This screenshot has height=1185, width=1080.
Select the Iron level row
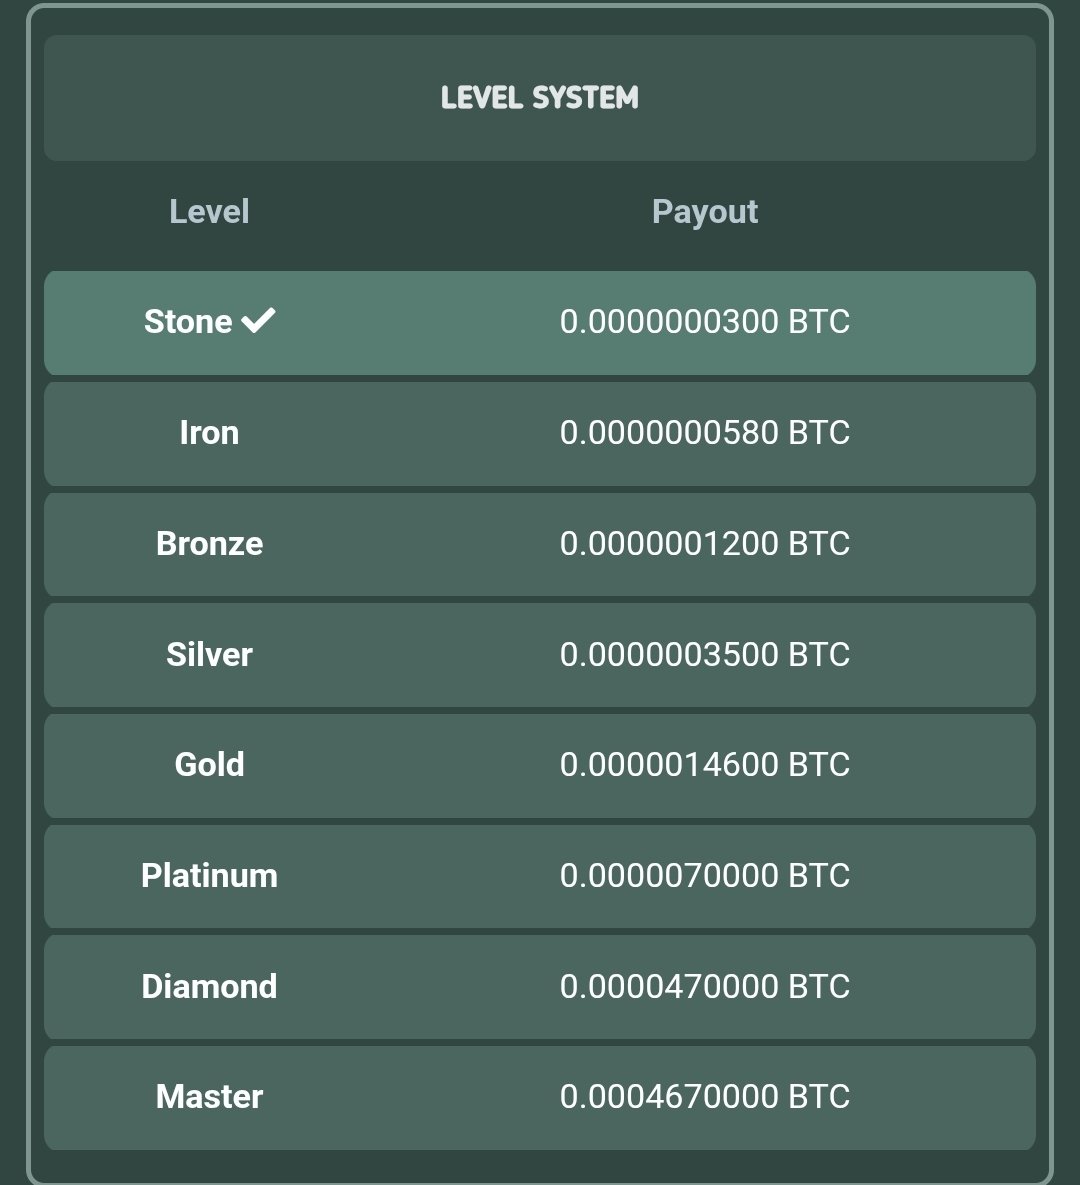coord(540,434)
